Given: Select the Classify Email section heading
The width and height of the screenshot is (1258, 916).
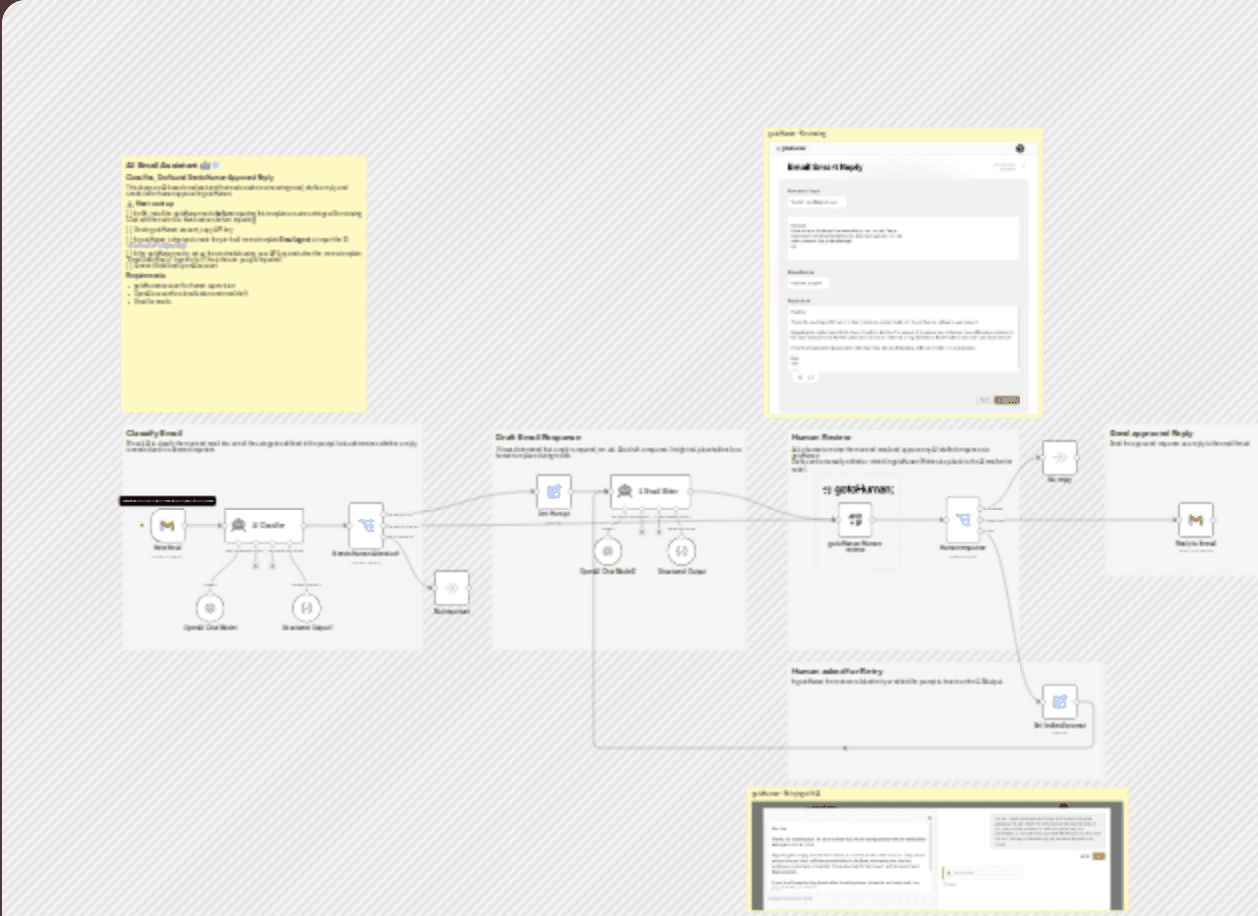Looking at the screenshot, I should pyautogui.click(x=154, y=434).
